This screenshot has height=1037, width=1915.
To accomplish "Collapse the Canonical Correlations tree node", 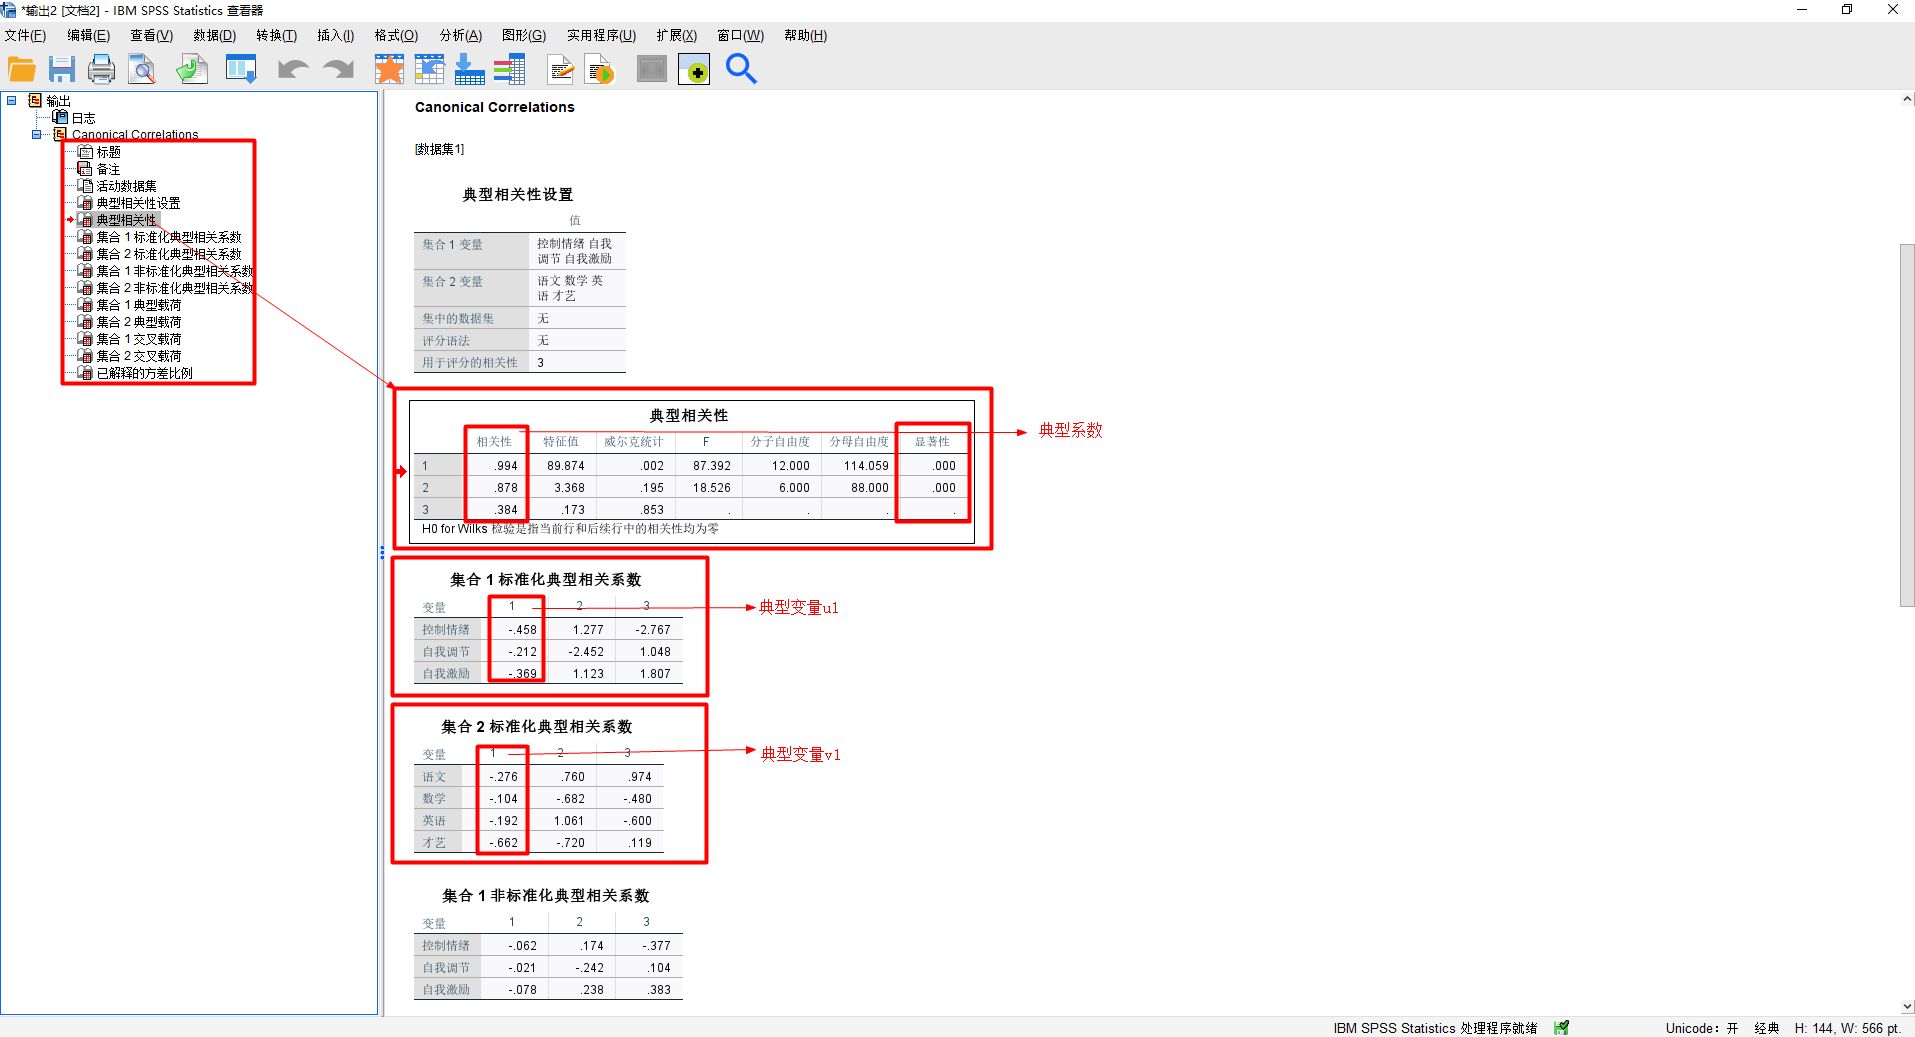I will [37, 134].
